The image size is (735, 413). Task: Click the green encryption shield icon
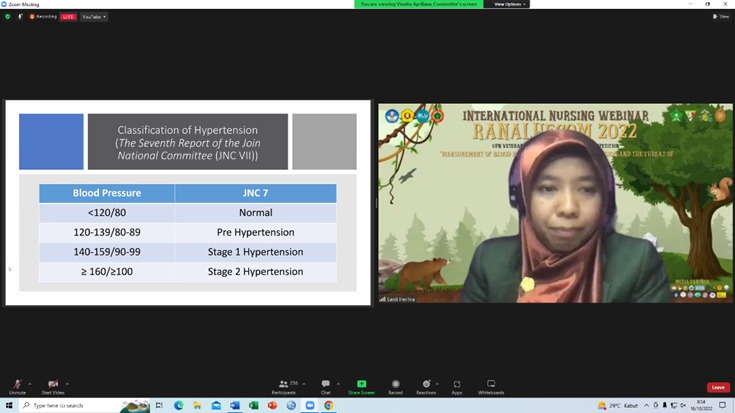8,16
